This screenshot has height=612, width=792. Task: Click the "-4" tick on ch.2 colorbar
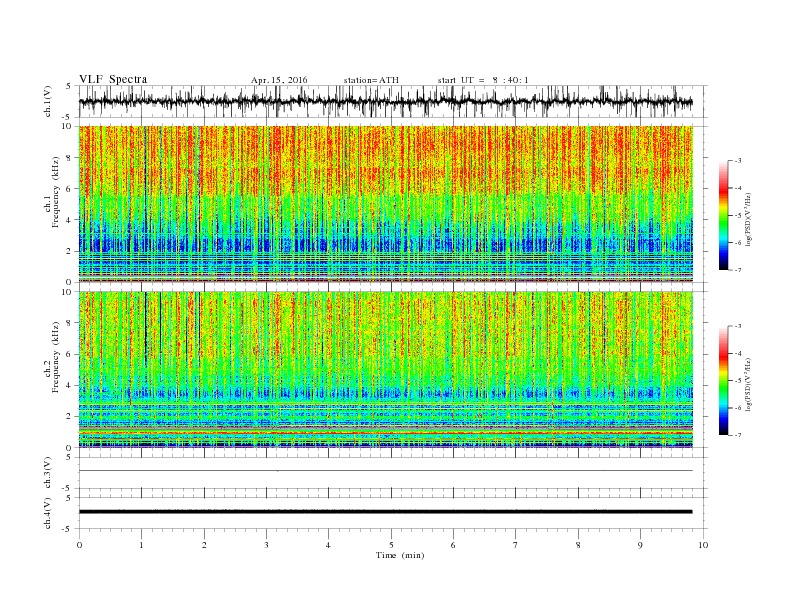click(737, 353)
